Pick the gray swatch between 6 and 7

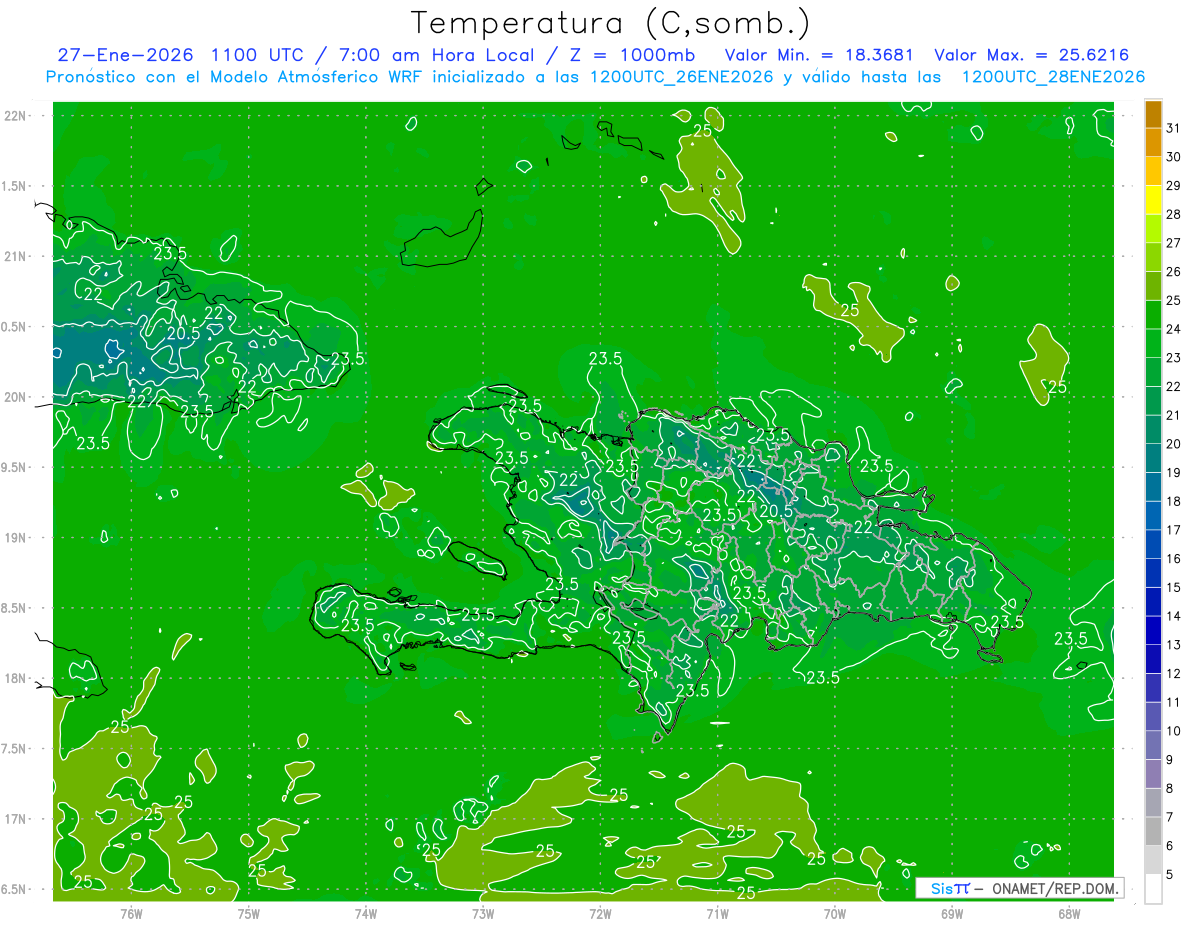tap(1153, 831)
